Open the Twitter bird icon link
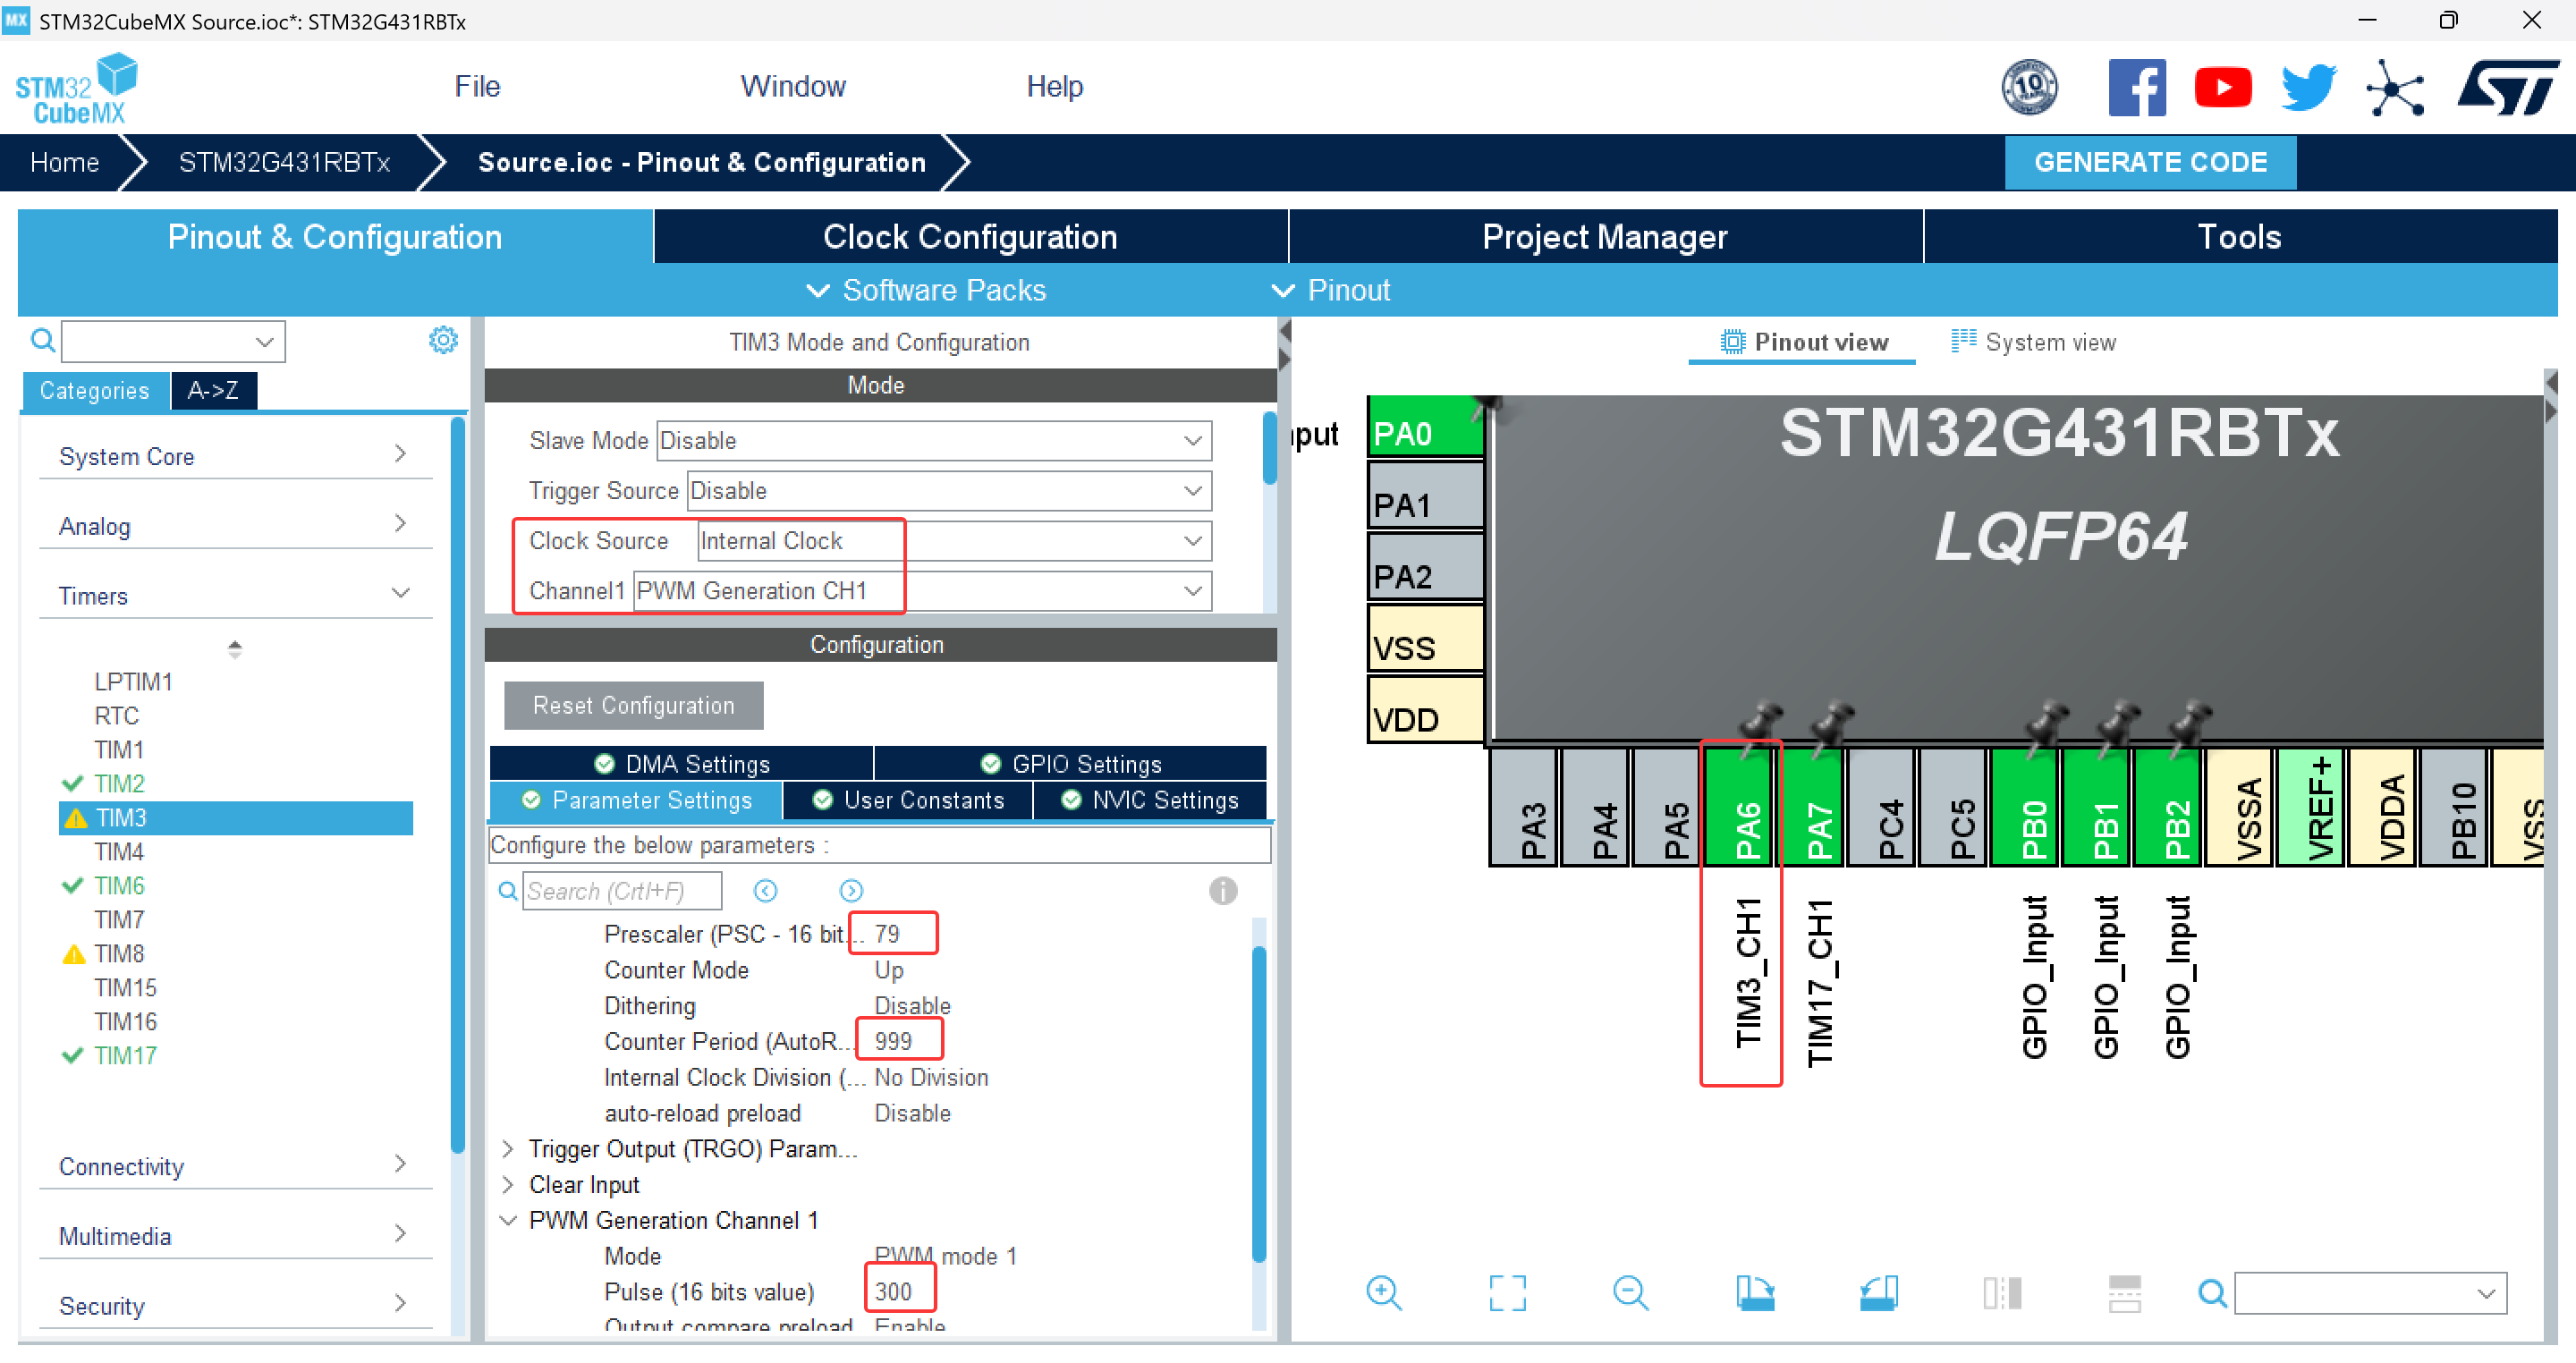This screenshot has width=2576, height=1363. click(2309, 88)
